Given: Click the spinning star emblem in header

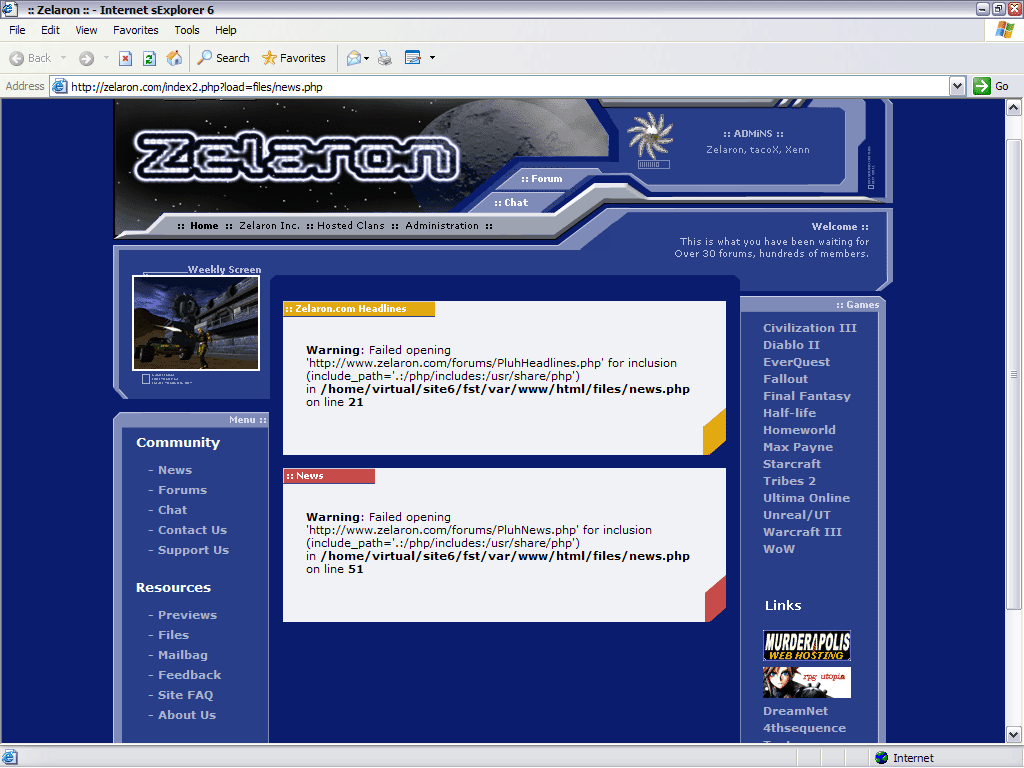Looking at the screenshot, I should [x=650, y=135].
